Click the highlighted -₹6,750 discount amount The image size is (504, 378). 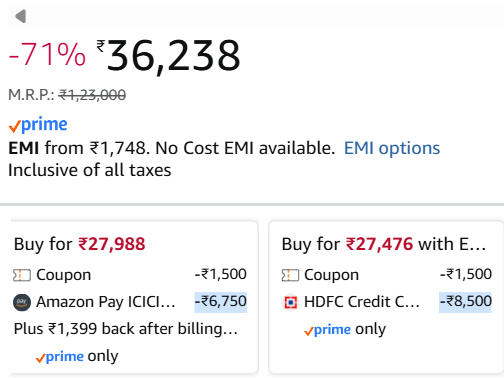[221, 302]
